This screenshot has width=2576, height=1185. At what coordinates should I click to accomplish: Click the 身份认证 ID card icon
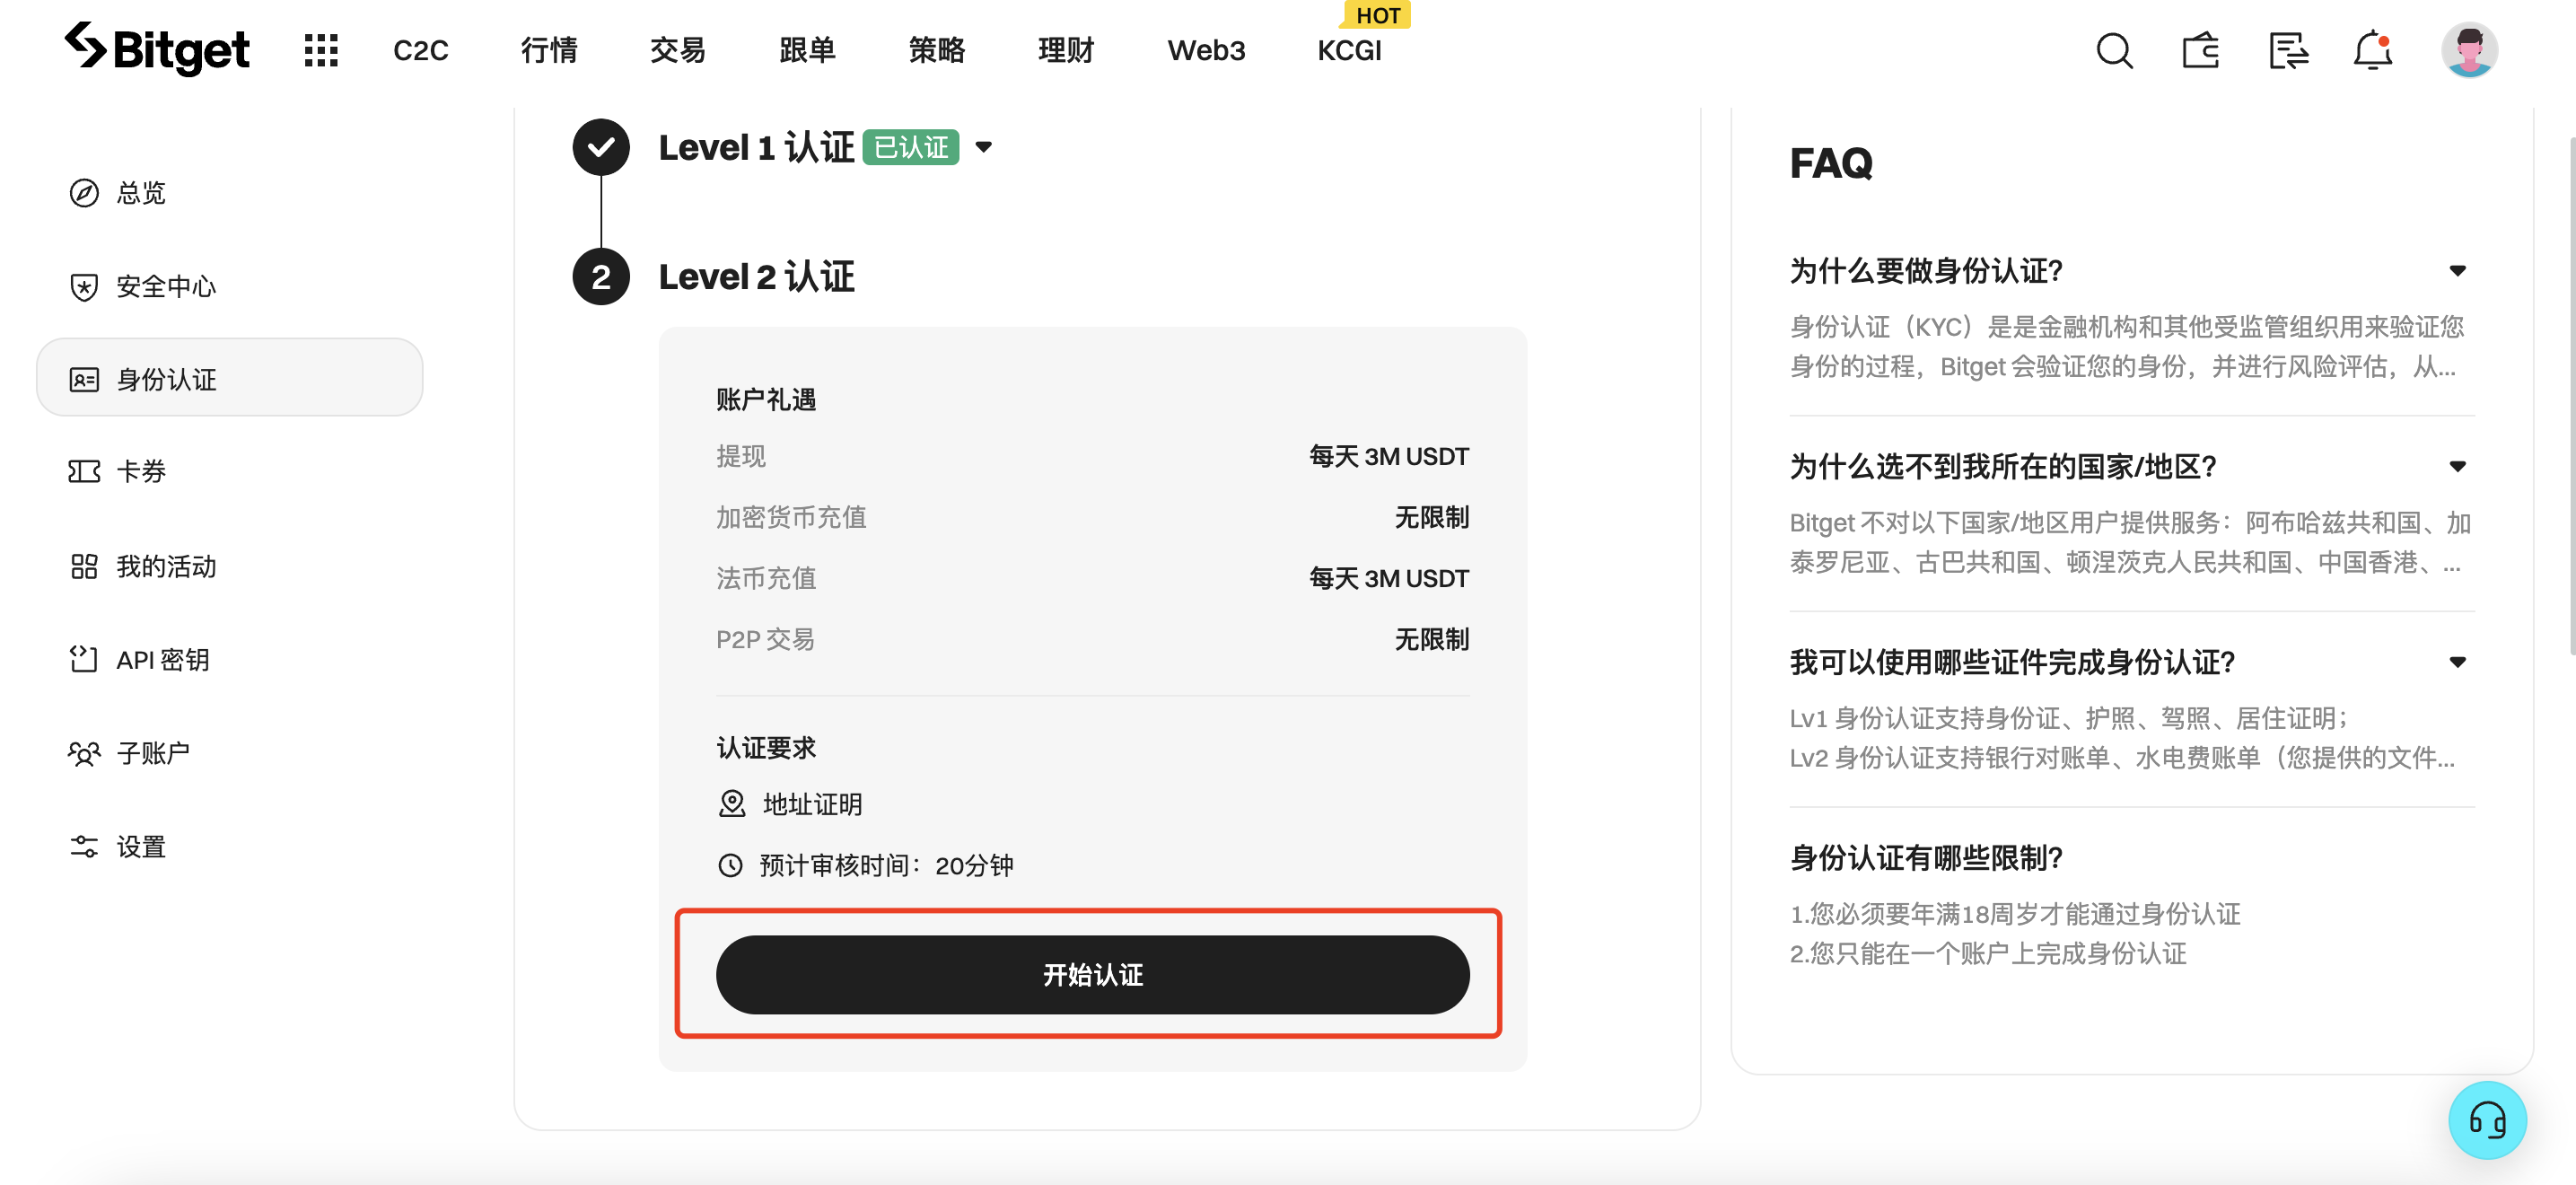point(84,380)
